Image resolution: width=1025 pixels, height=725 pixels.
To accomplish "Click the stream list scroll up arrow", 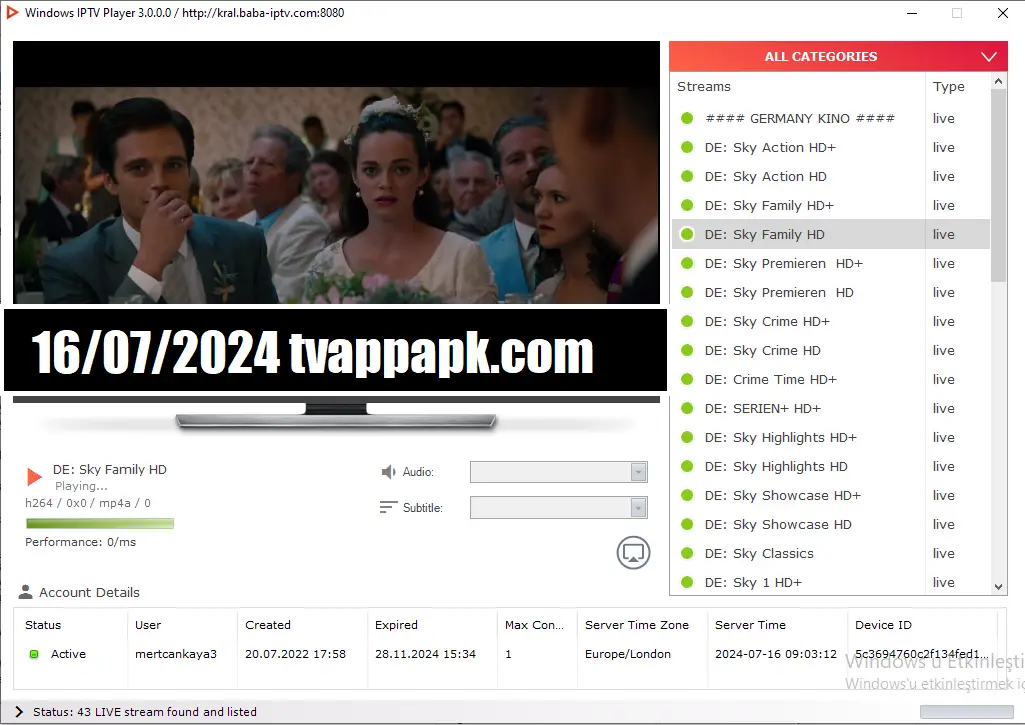I will tap(998, 81).
